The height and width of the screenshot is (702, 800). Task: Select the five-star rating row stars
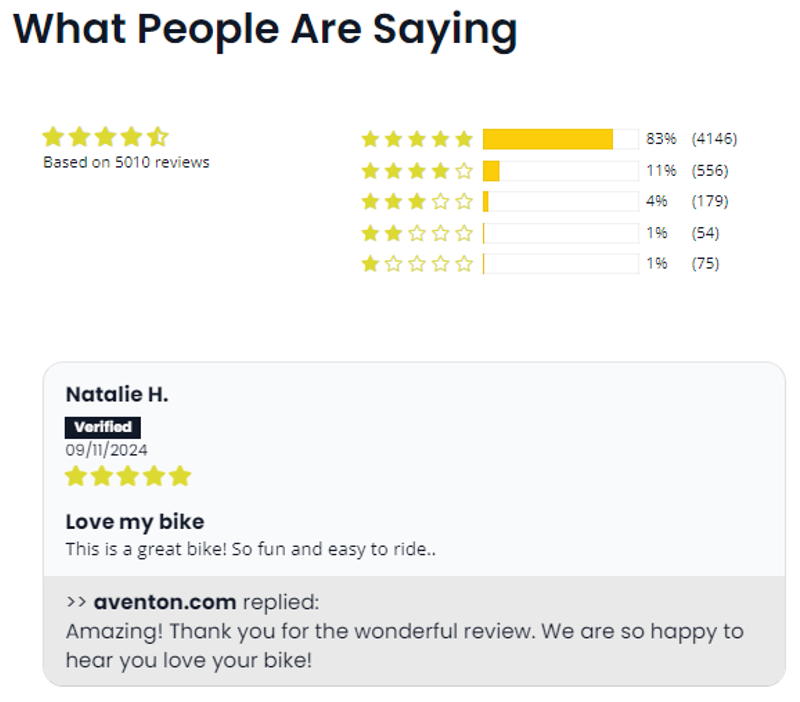[x=417, y=139]
